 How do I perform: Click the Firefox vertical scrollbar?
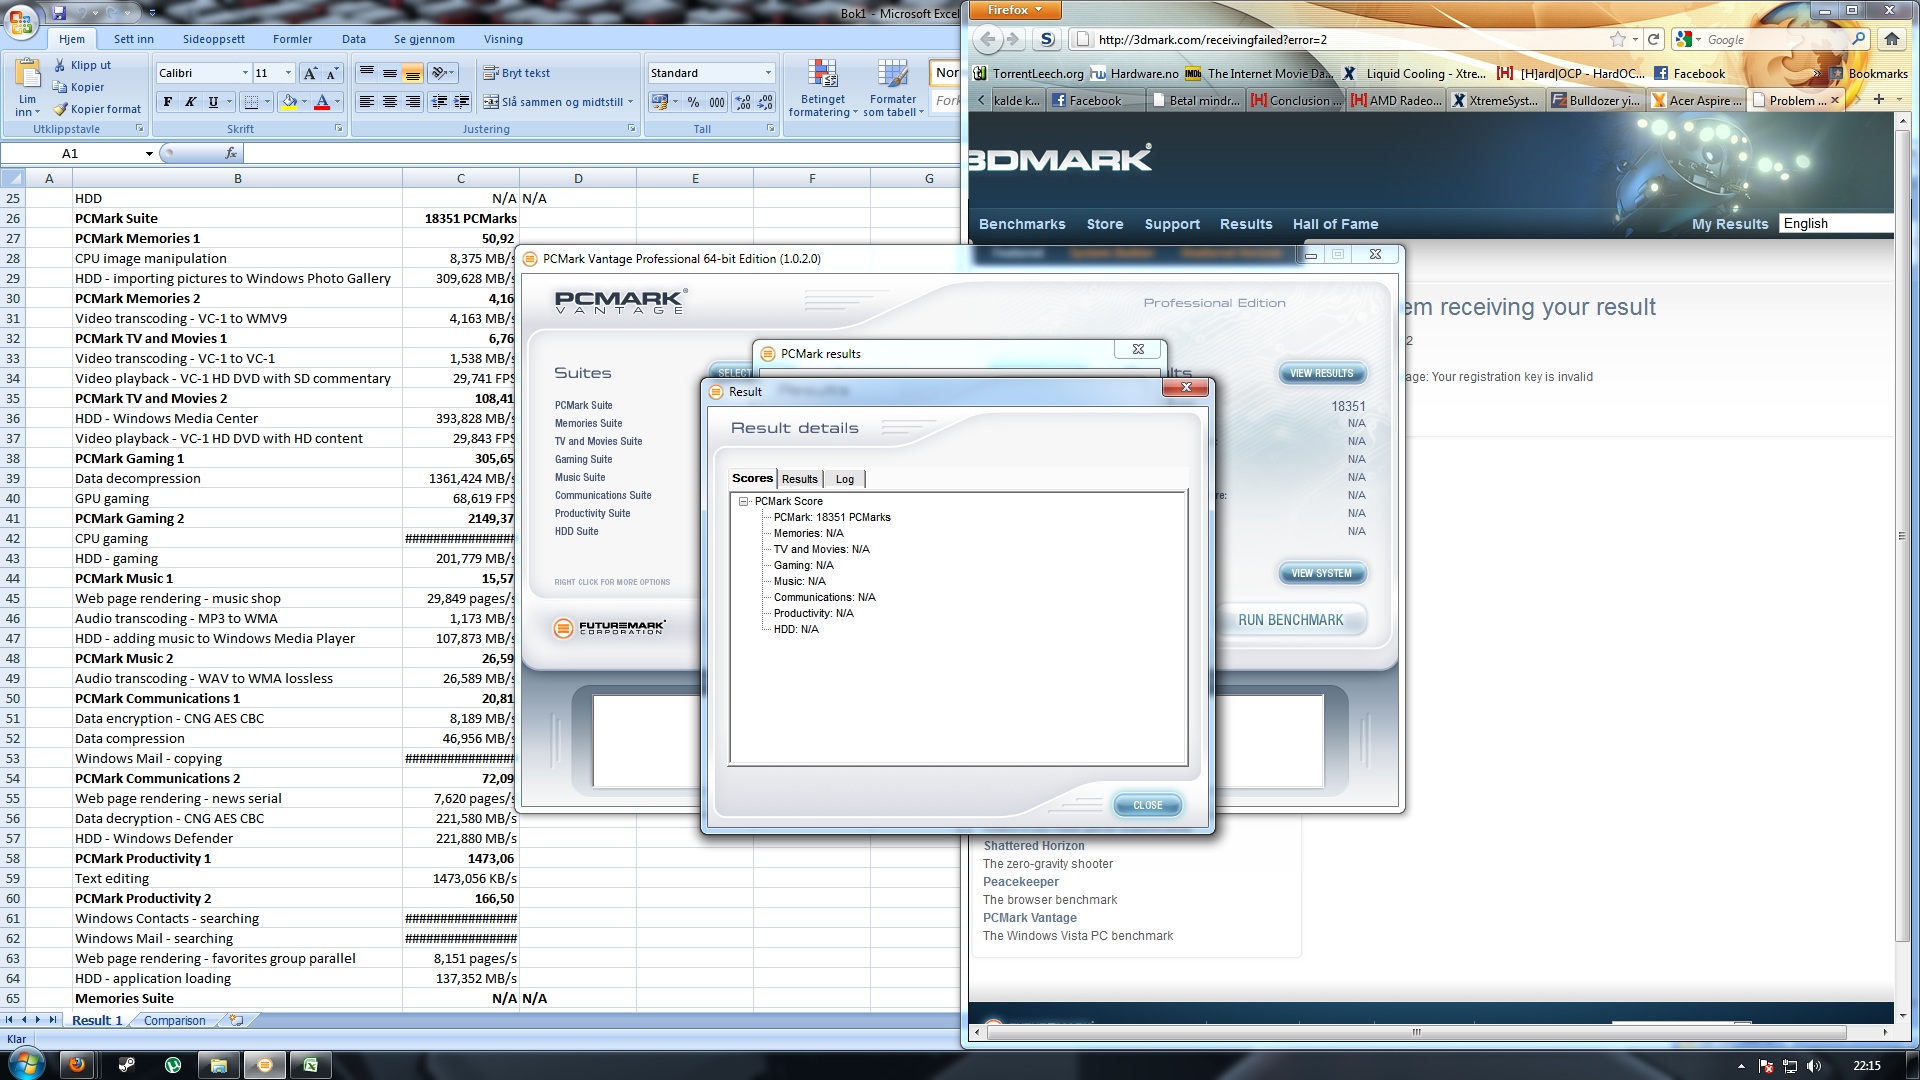click(x=1902, y=535)
